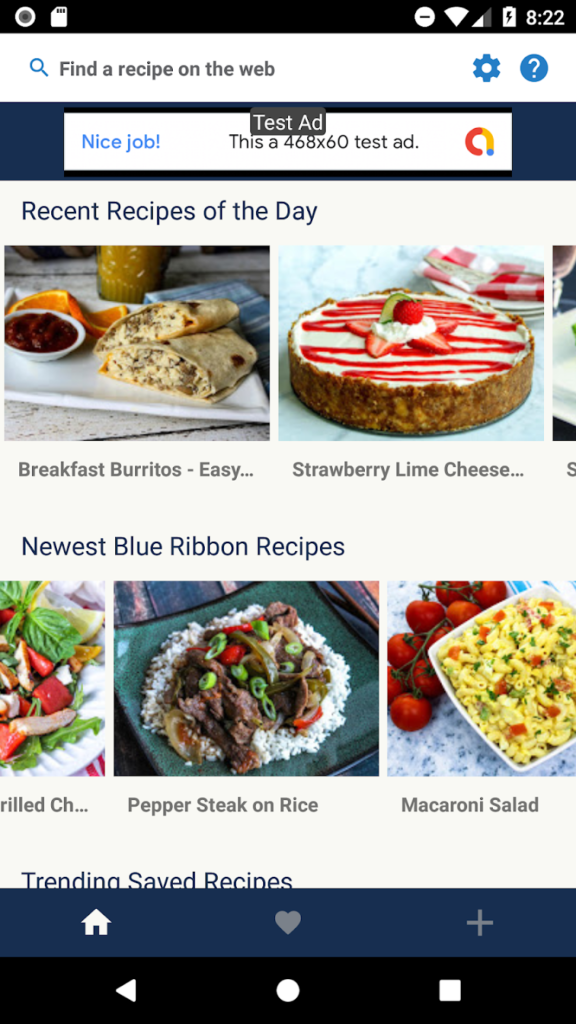The width and height of the screenshot is (576, 1024).
Task: Tap the help question mark icon
Action: click(534, 69)
